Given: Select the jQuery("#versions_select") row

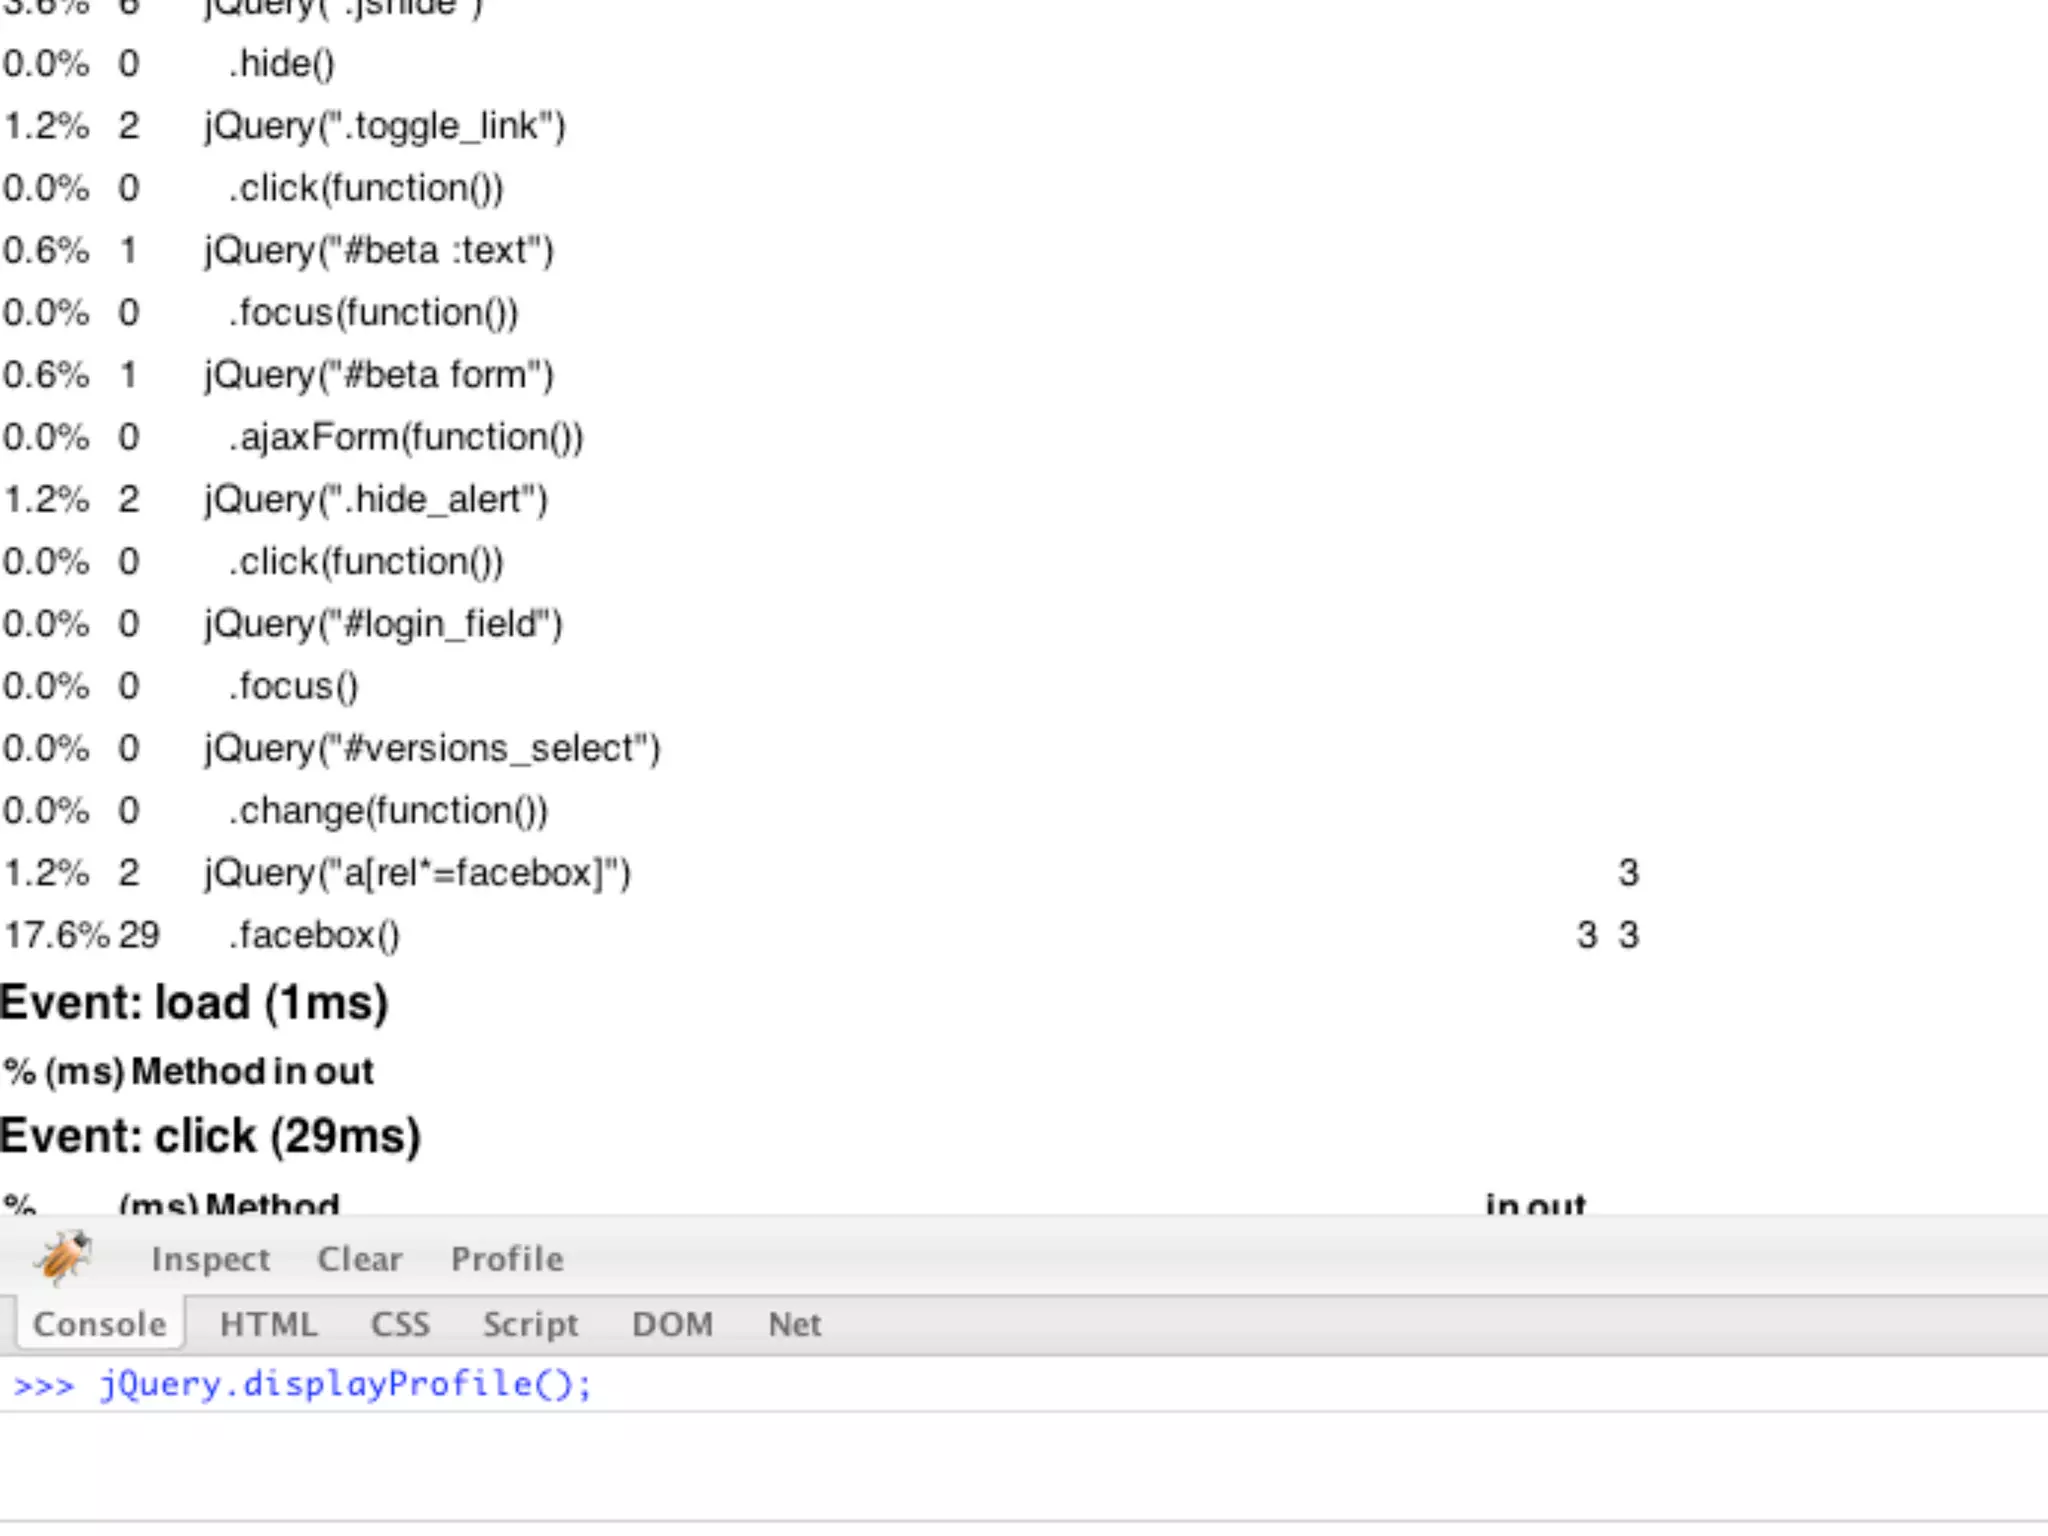Looking at the screenshot, I should 432,749.
